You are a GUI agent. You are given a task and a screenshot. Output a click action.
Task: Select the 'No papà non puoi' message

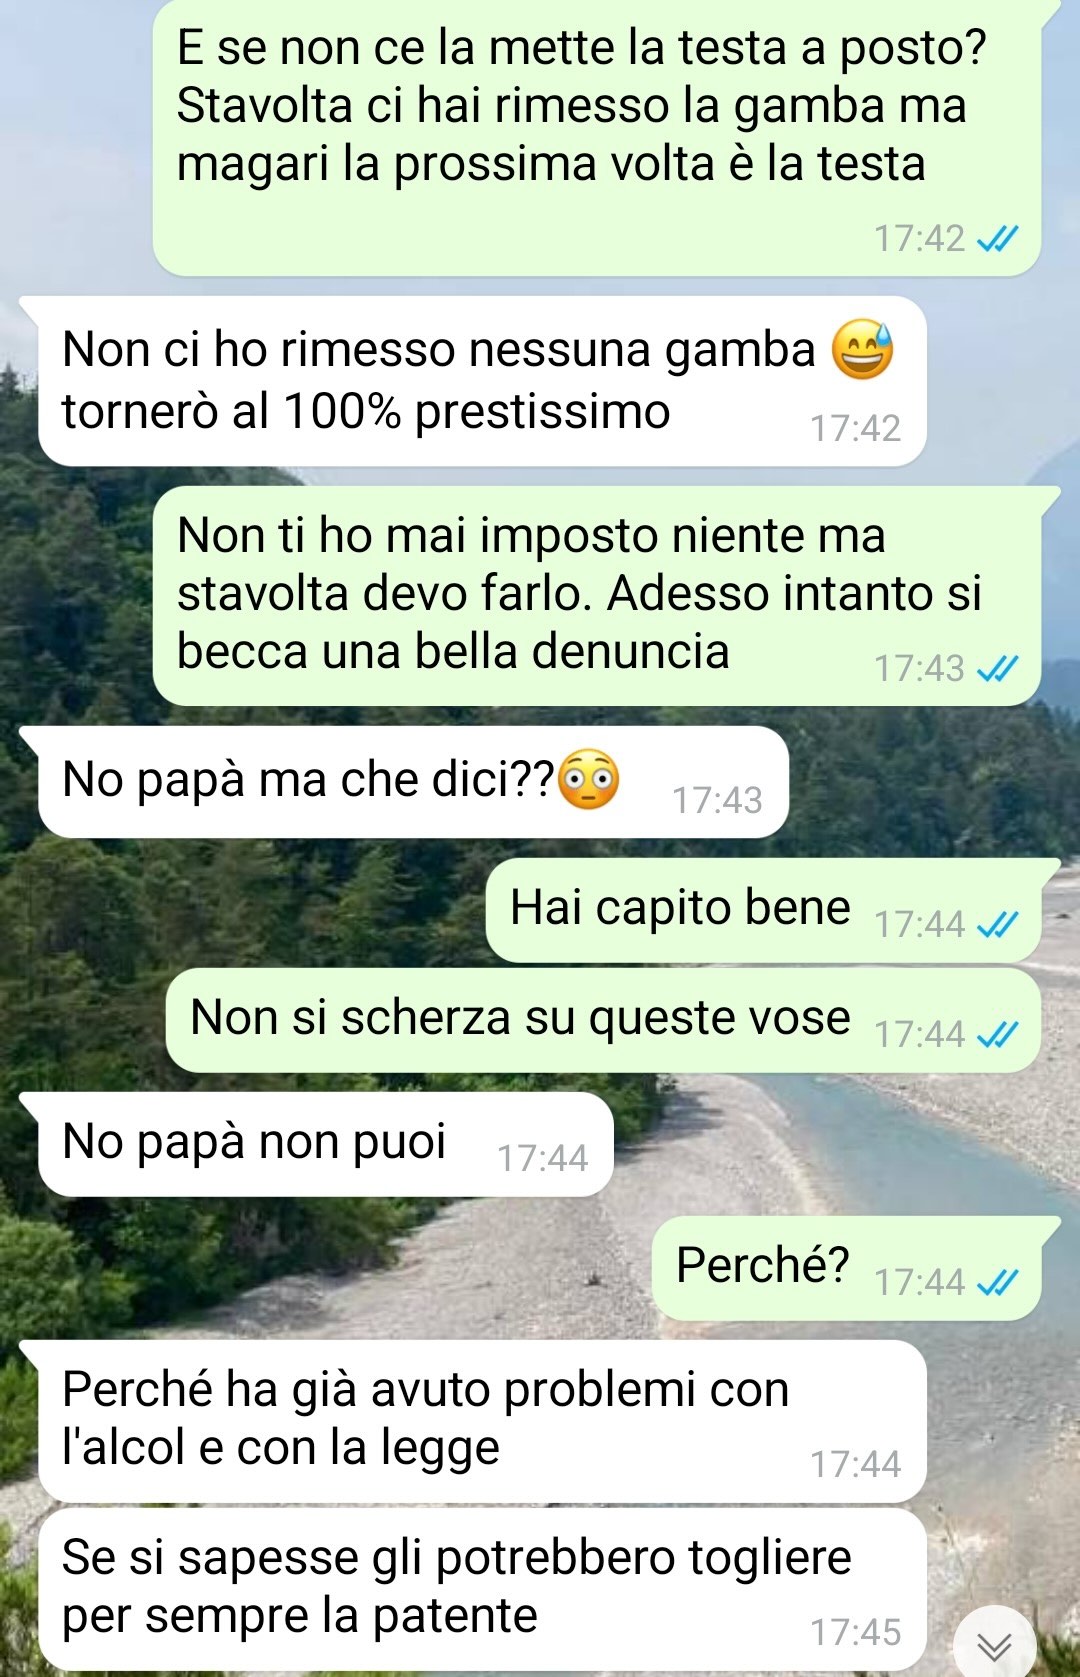tap(325, 1144)
